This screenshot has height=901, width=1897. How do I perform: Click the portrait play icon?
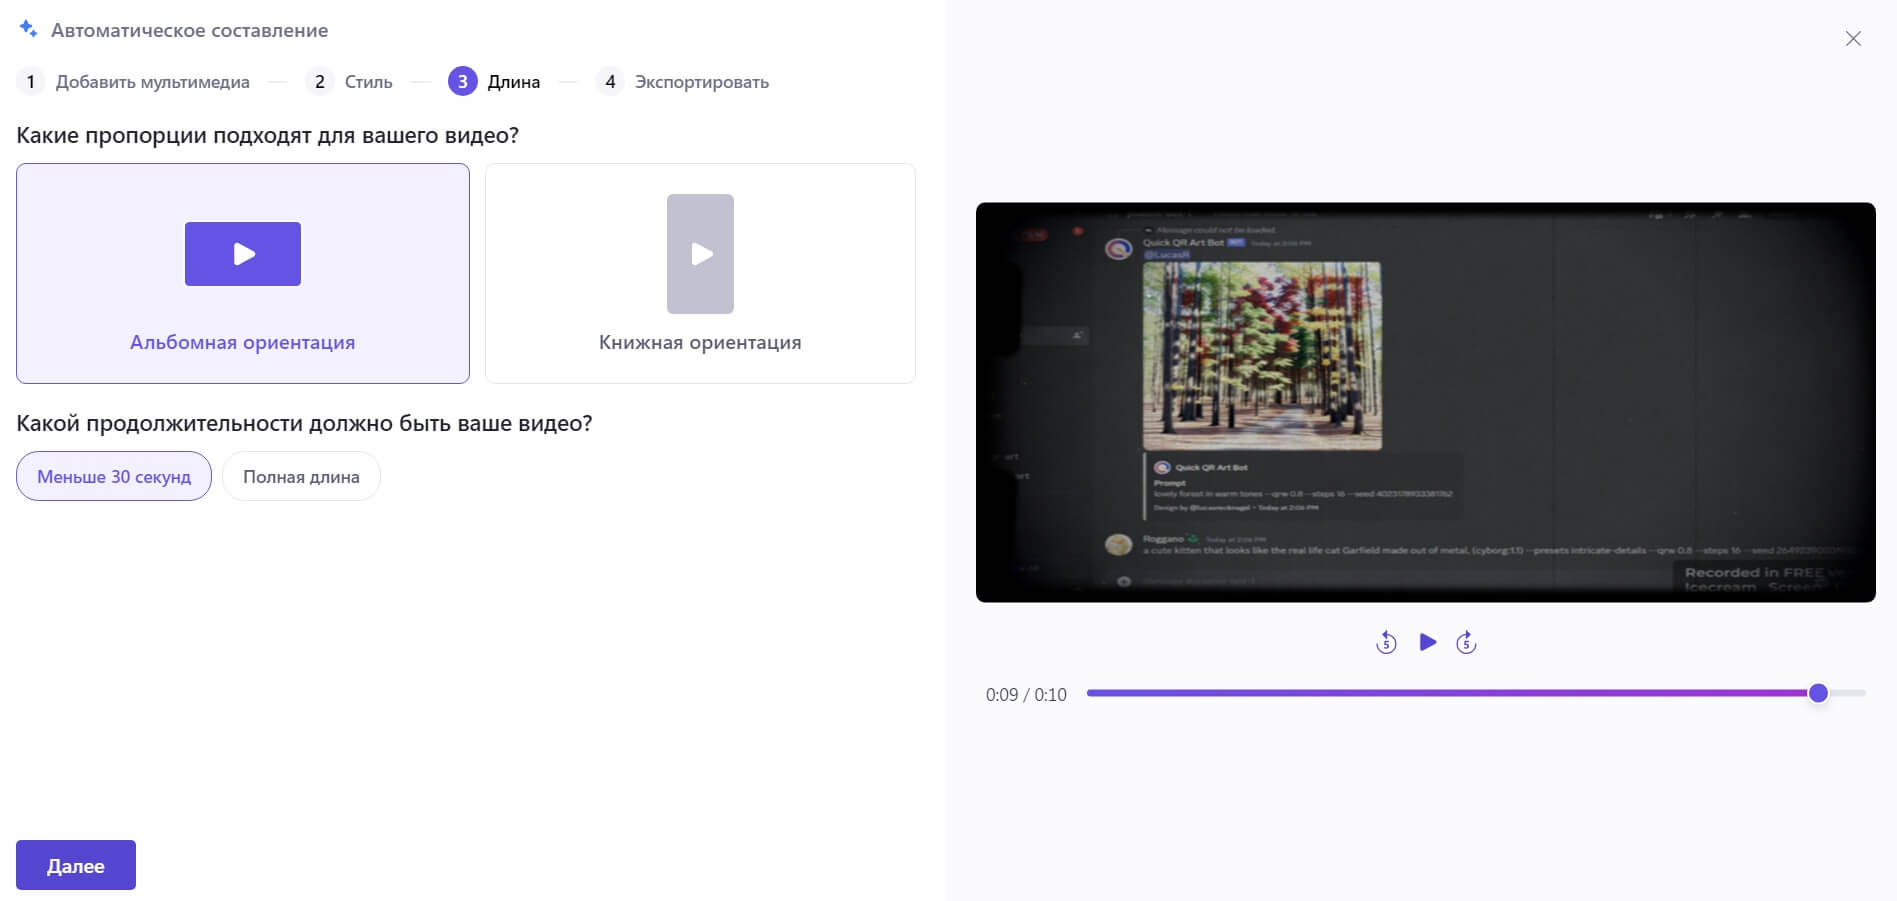[x=700, y=254]
